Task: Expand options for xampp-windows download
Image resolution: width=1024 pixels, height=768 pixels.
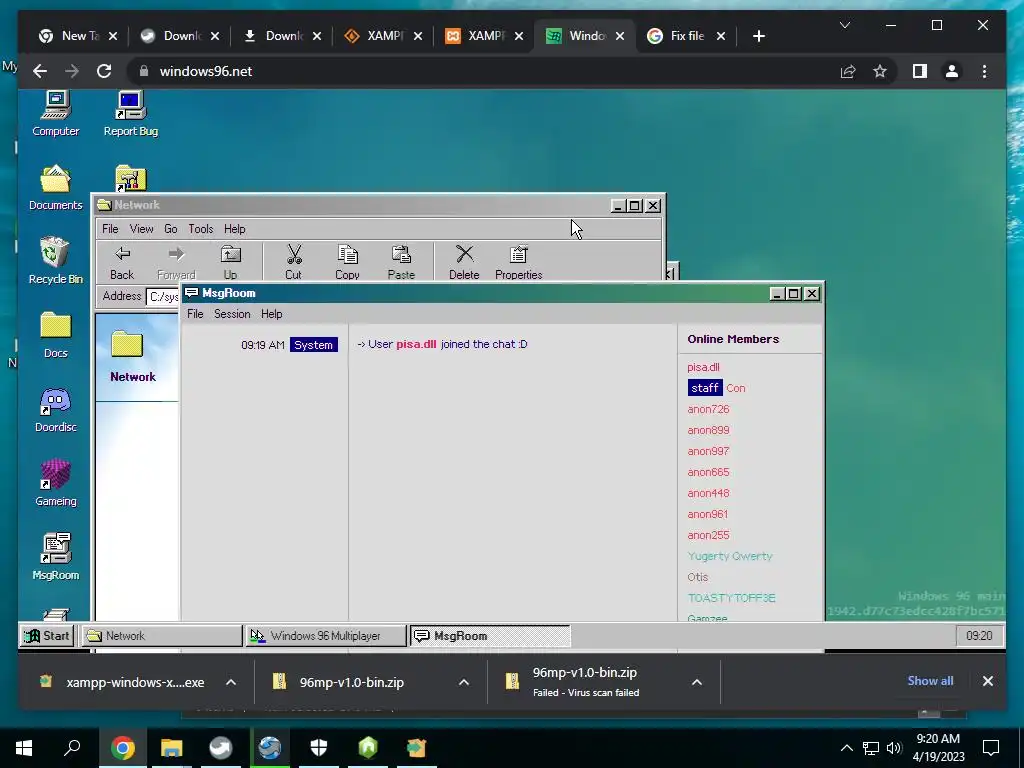Action: pyautogui.click(x=231, y=682)
